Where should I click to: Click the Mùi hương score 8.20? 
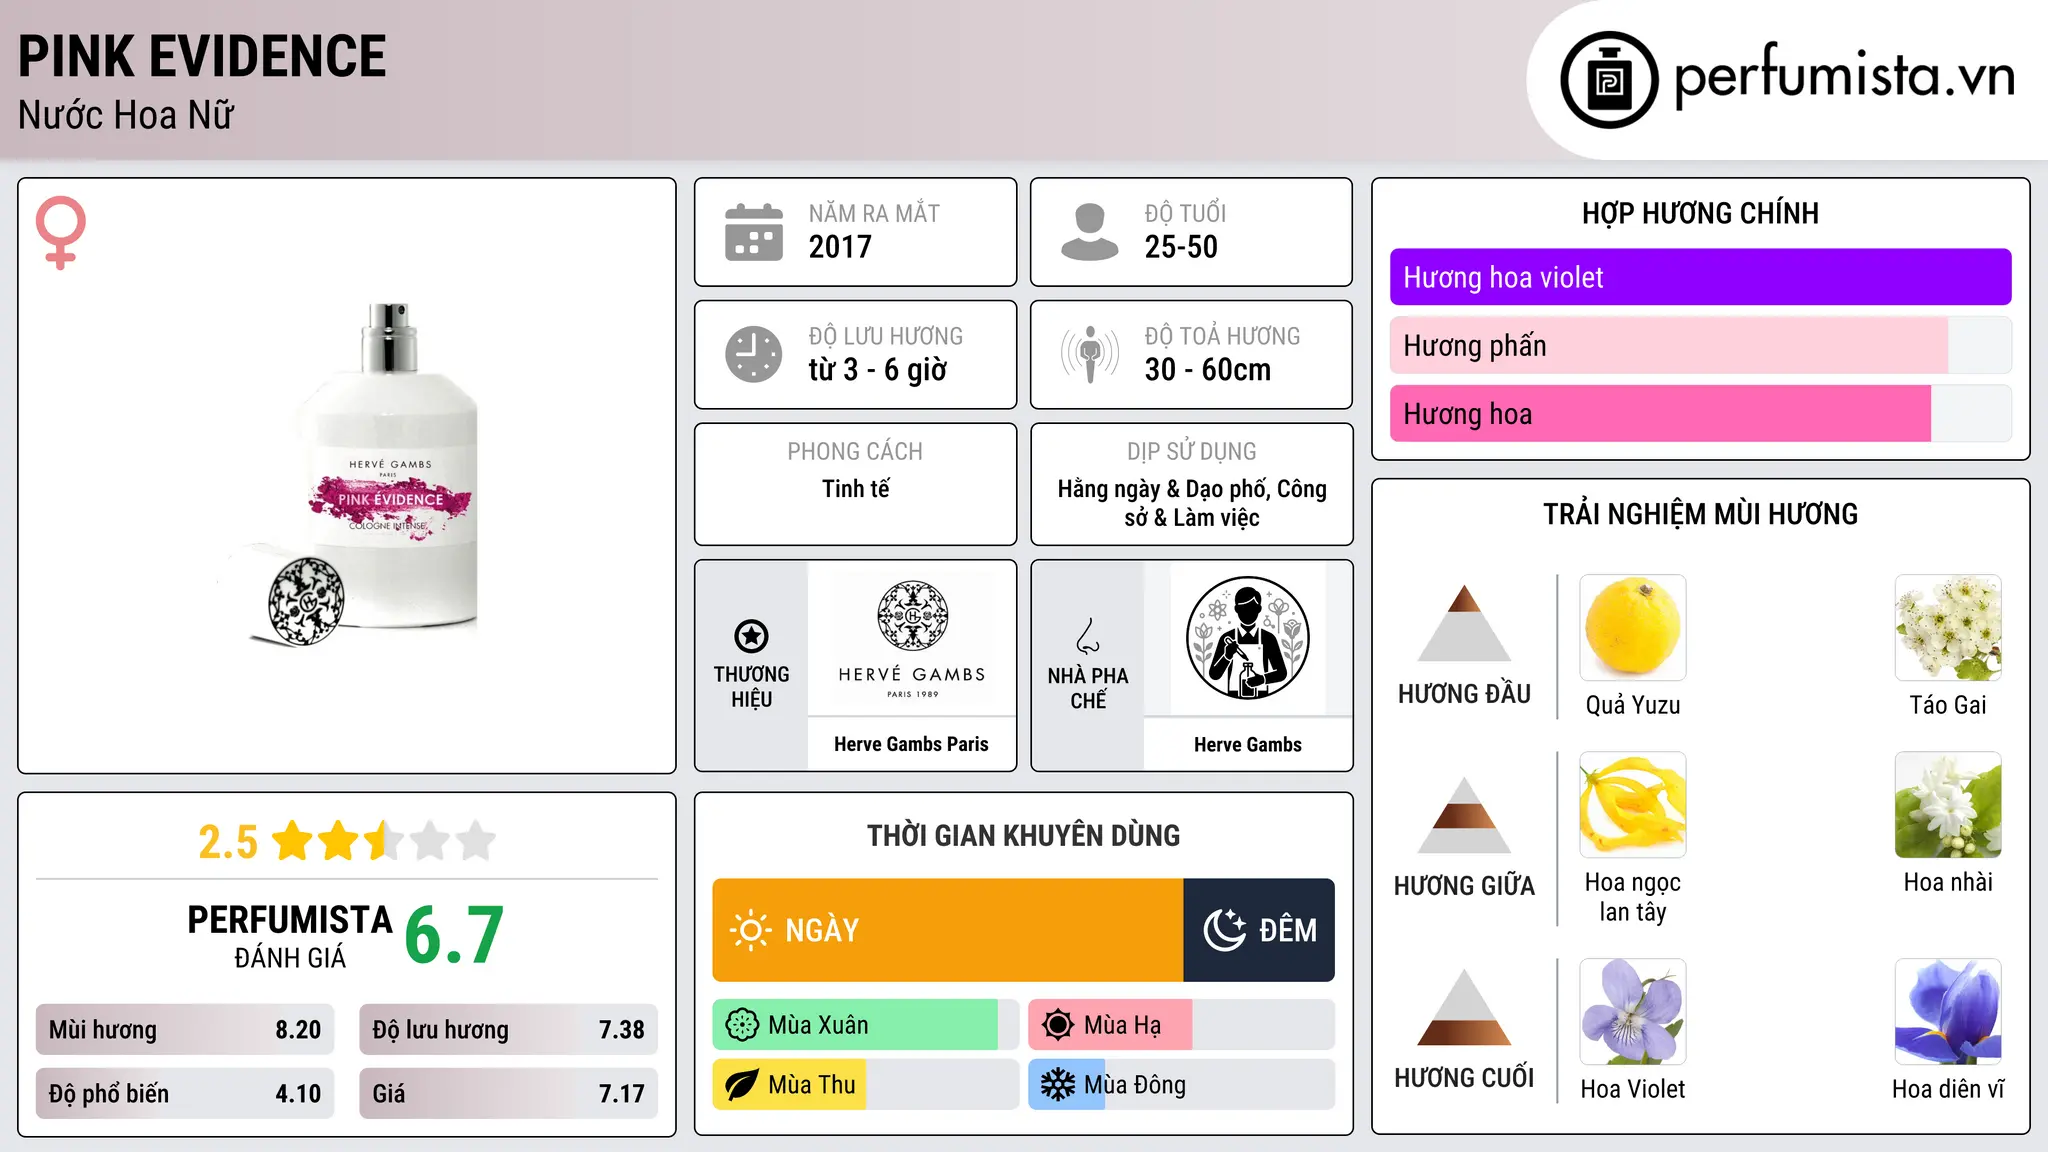point(298,1030)
